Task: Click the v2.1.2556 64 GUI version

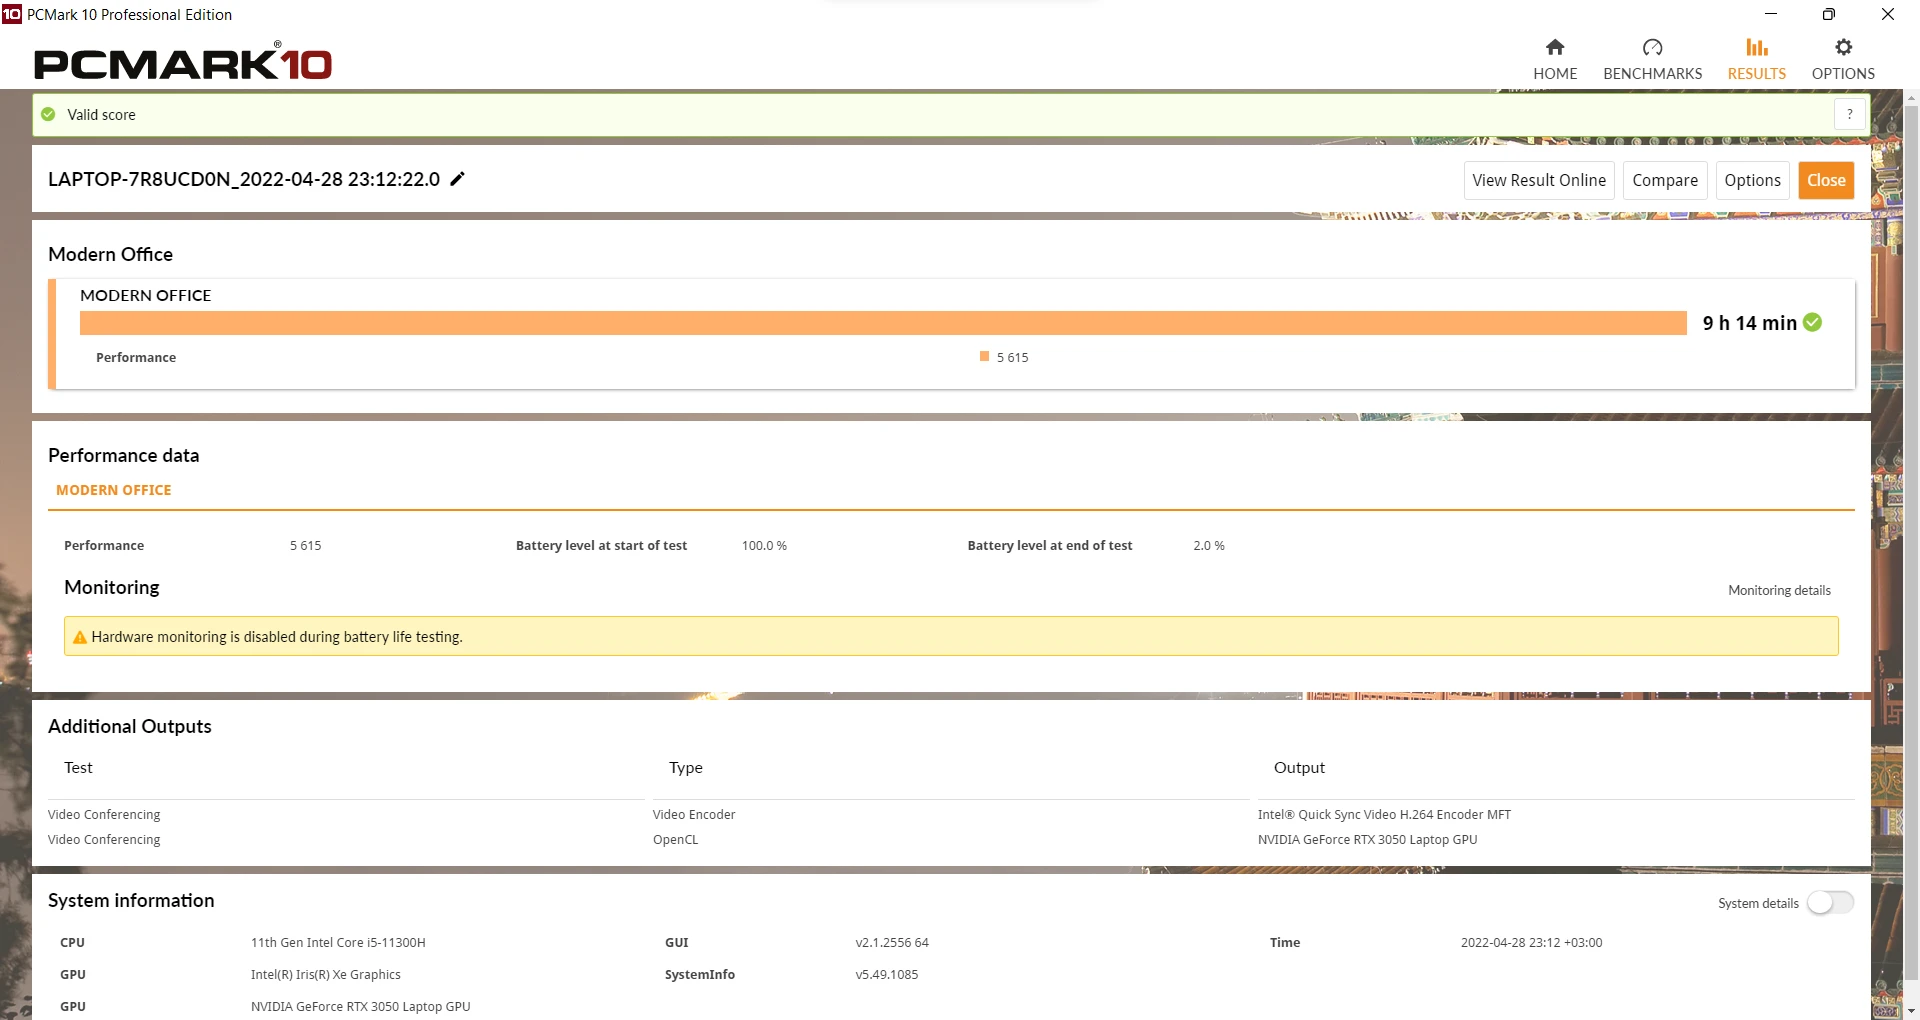Action: [x=892, y=943]
